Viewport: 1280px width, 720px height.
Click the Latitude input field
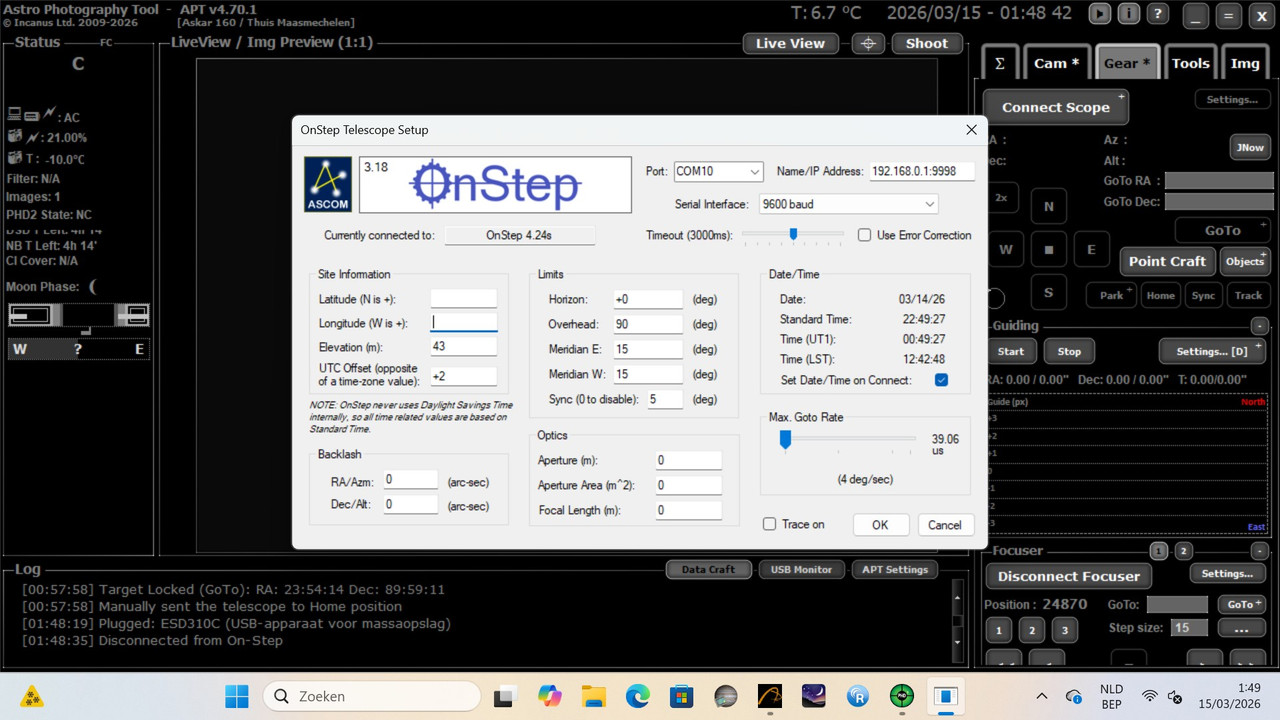(x=464, y=299)
